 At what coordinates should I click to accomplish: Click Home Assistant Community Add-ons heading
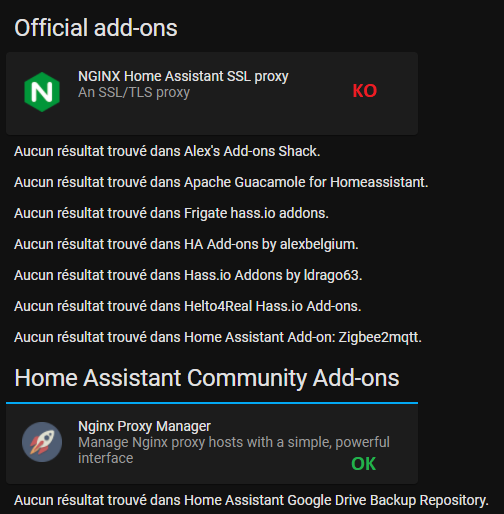207,378
